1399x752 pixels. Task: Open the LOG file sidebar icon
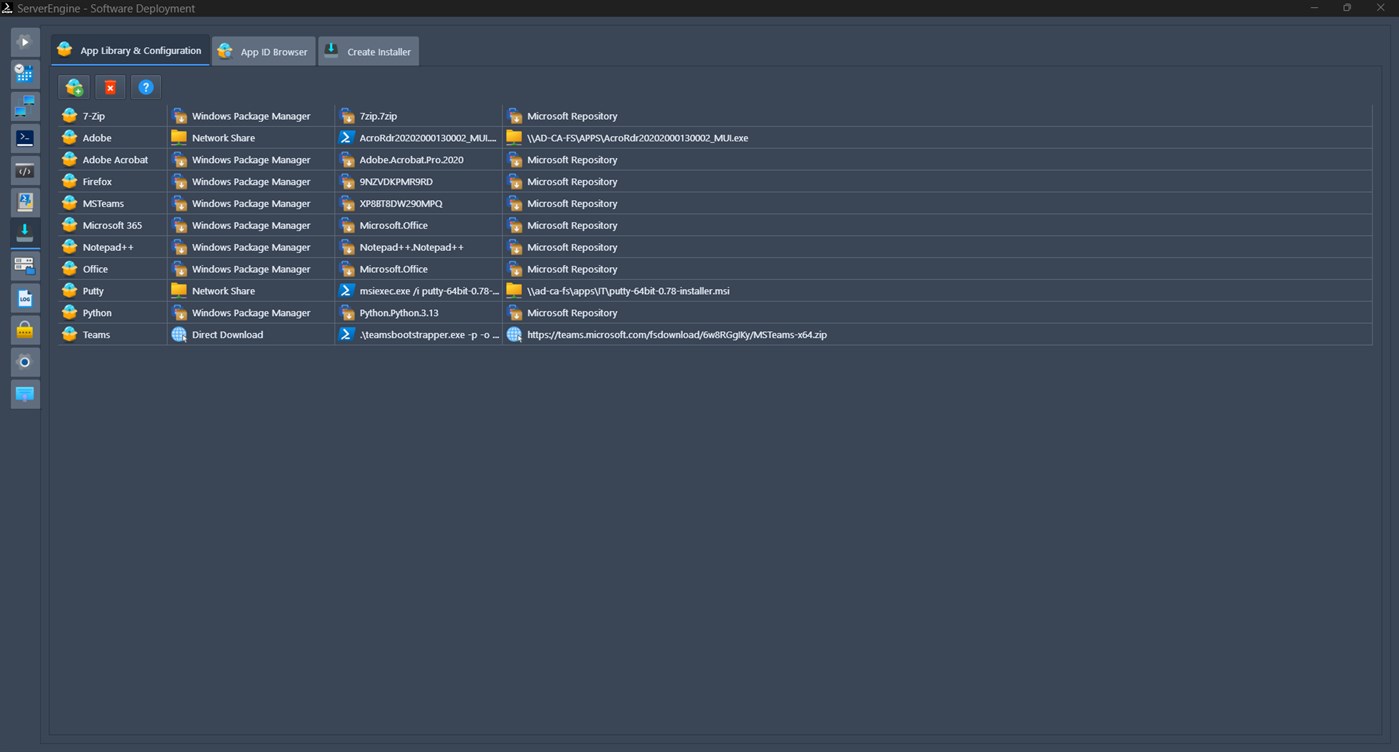point(25,298)
